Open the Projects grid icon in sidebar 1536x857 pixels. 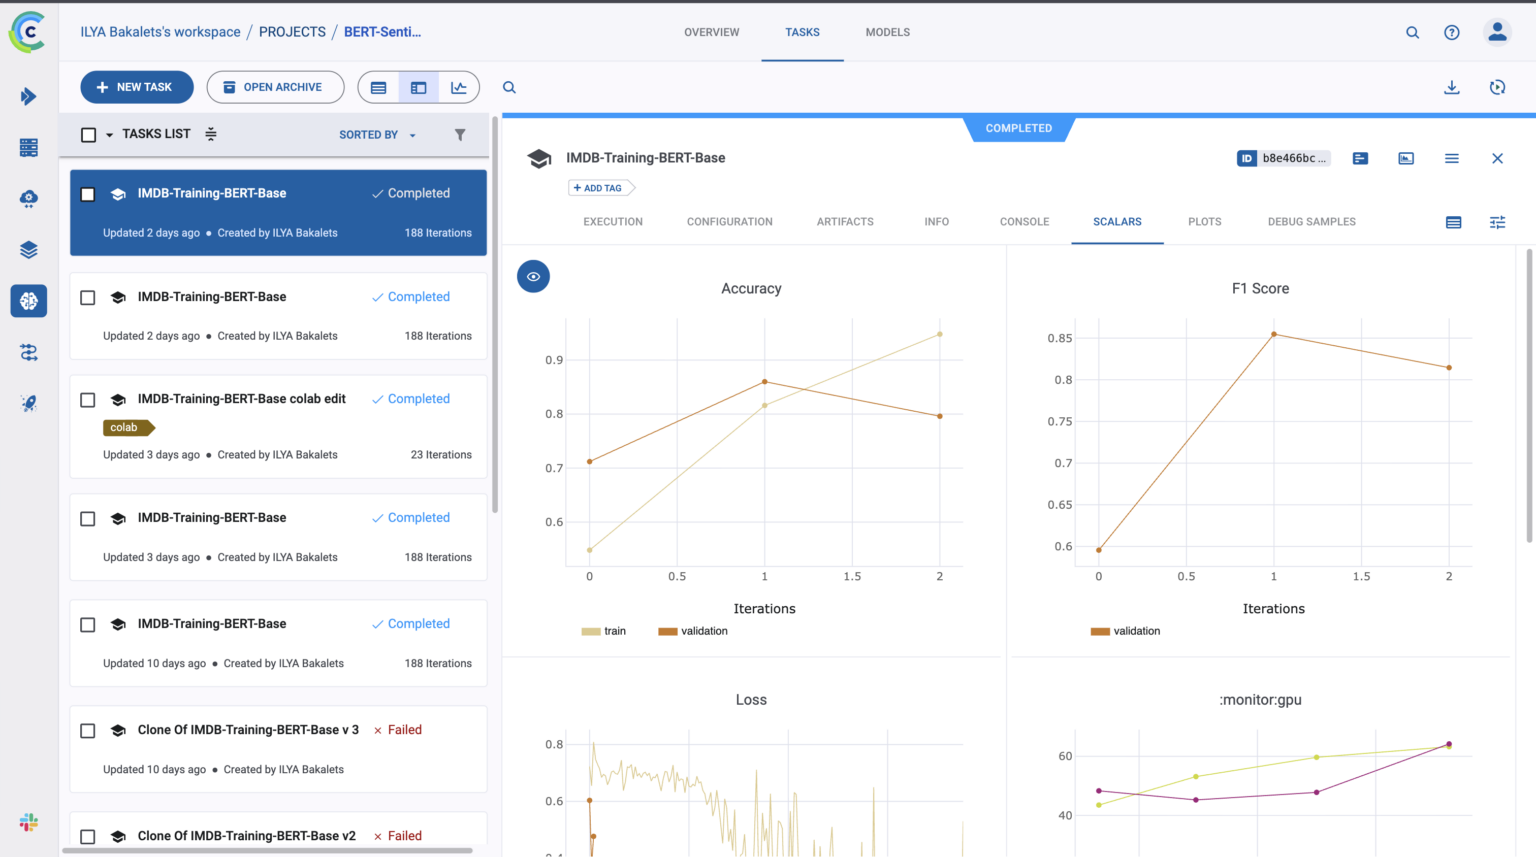tap(28, 147)
